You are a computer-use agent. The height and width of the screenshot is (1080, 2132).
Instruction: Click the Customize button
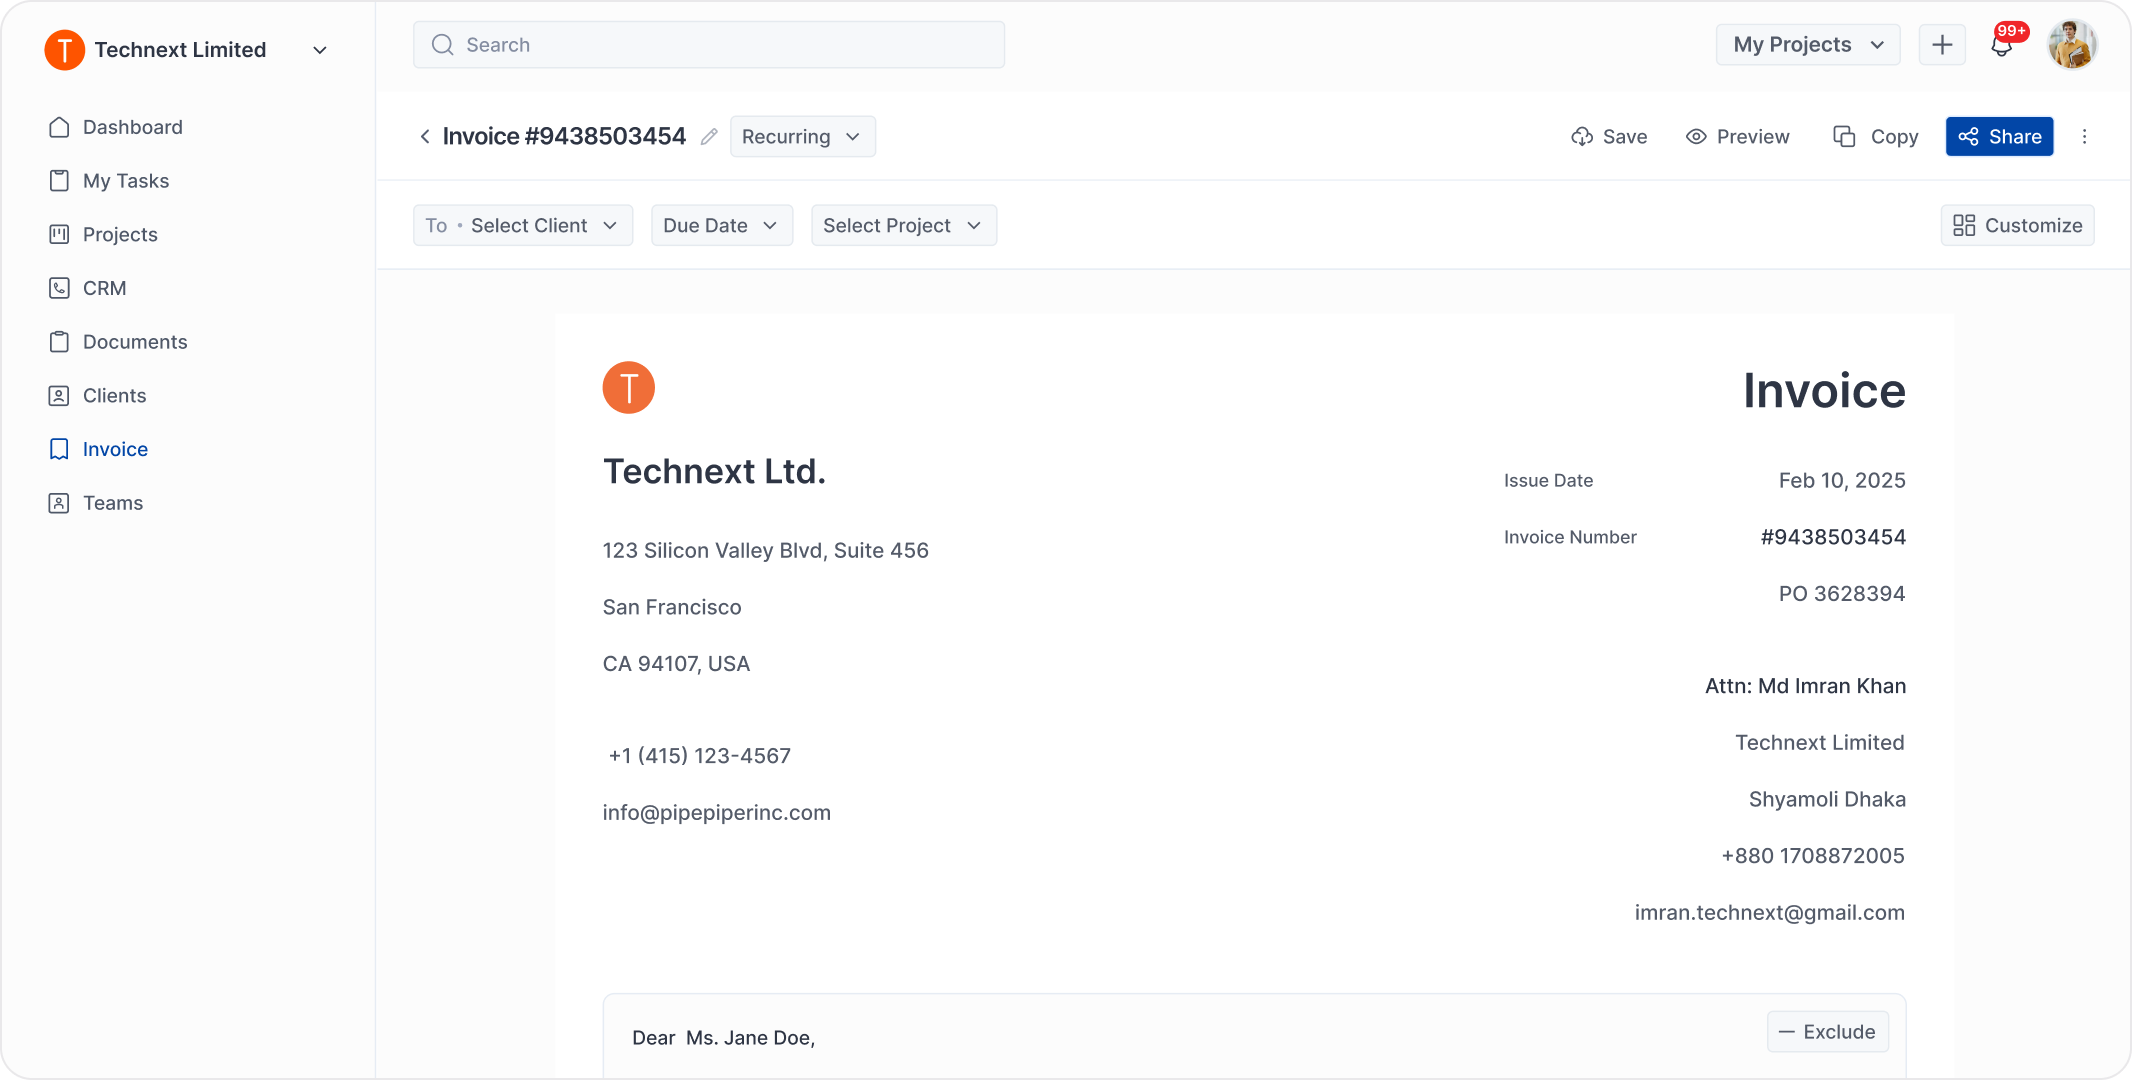[2017, 226]
